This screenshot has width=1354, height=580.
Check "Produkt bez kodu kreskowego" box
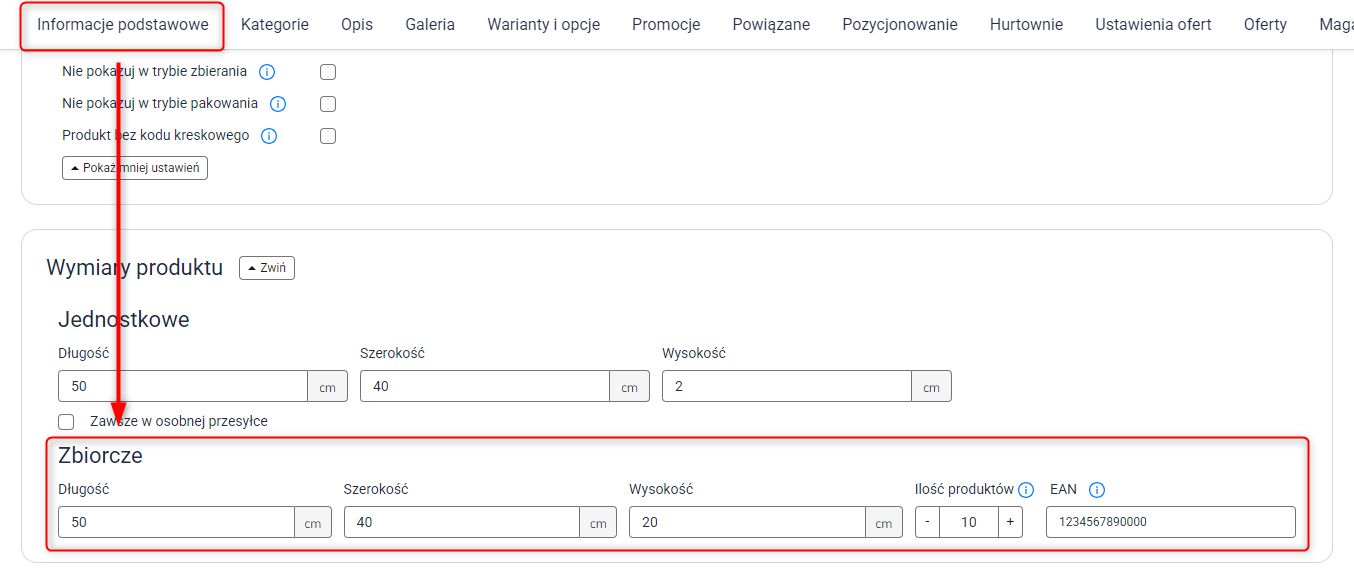(x=328, y=136)
